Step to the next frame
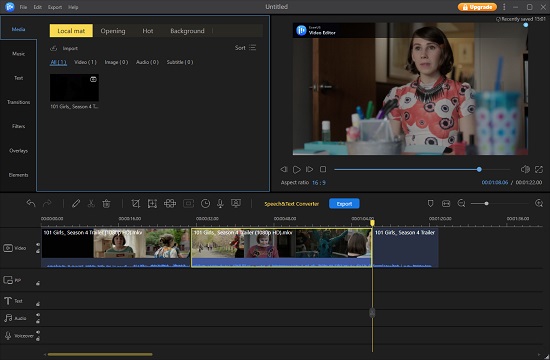The height and width of the screenshot is (360, 550). (x=309, y=169)
